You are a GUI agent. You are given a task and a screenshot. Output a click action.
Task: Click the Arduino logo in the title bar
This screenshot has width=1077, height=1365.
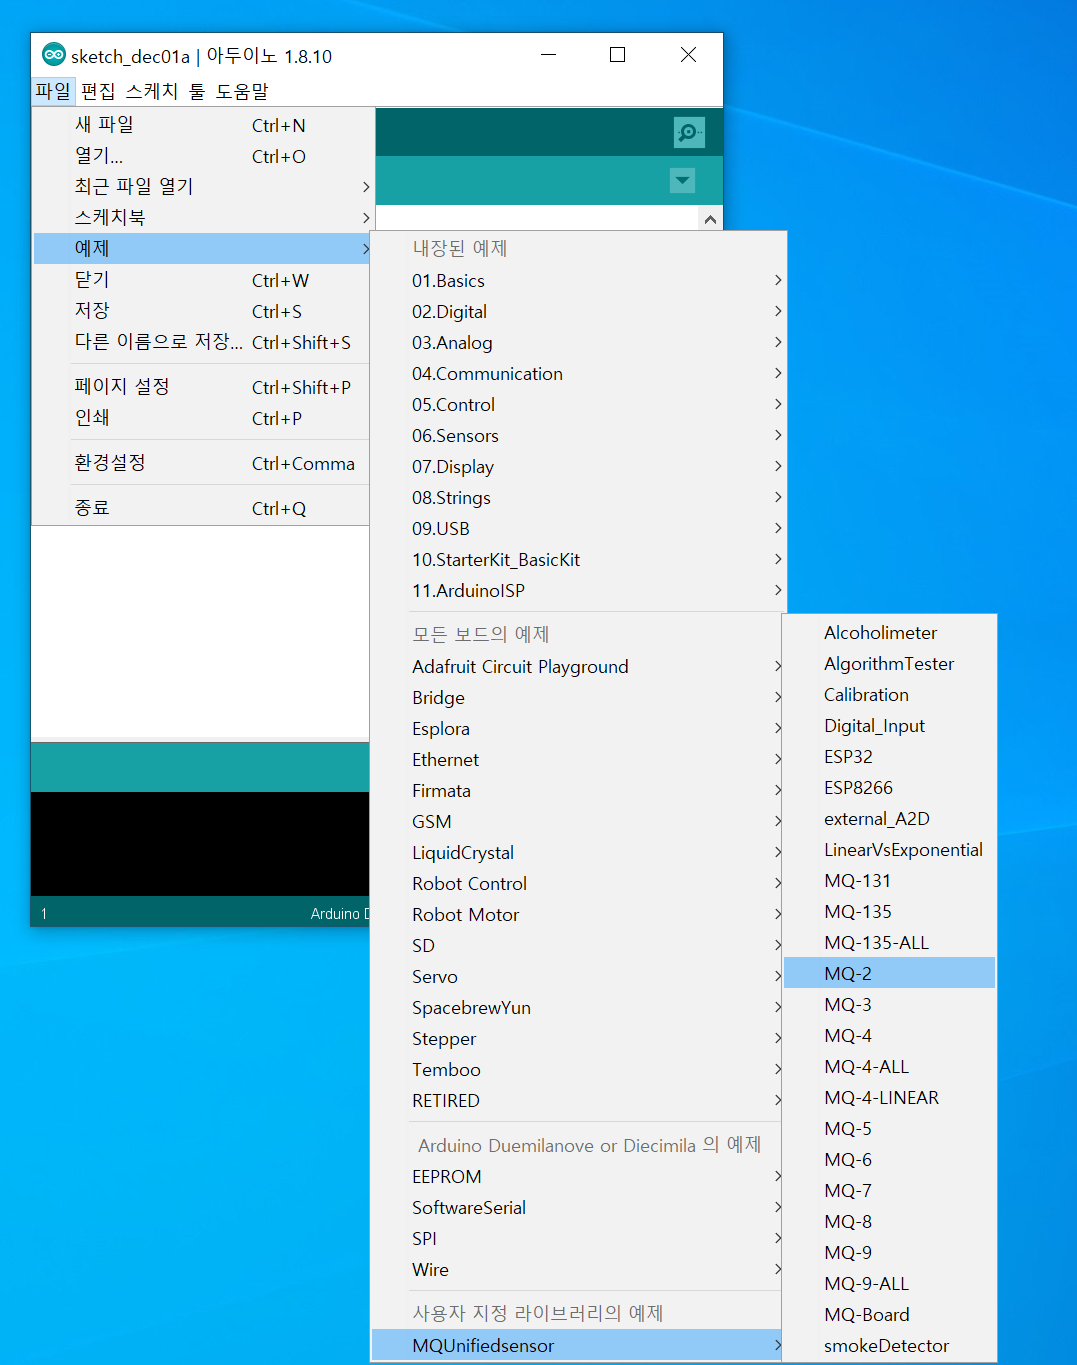(54, 55)
